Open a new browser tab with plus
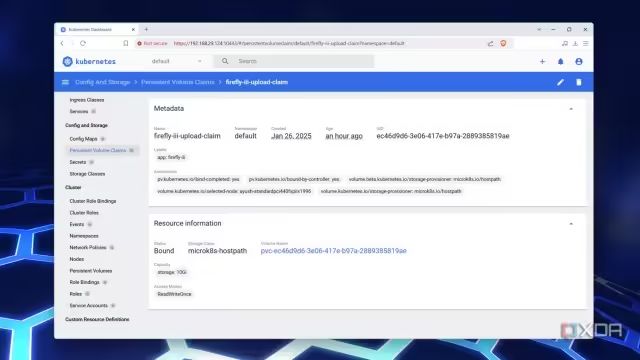640x360 pixels. tap(146, 29)
